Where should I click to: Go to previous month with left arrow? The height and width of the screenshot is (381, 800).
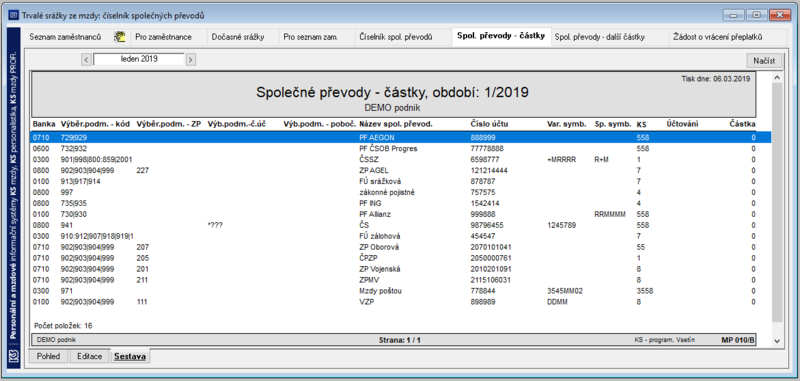coord(86,59)
